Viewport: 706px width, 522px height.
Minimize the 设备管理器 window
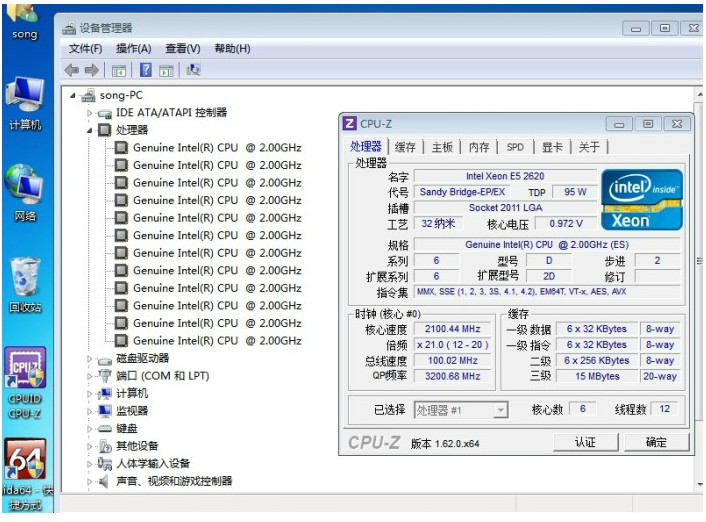636,28
